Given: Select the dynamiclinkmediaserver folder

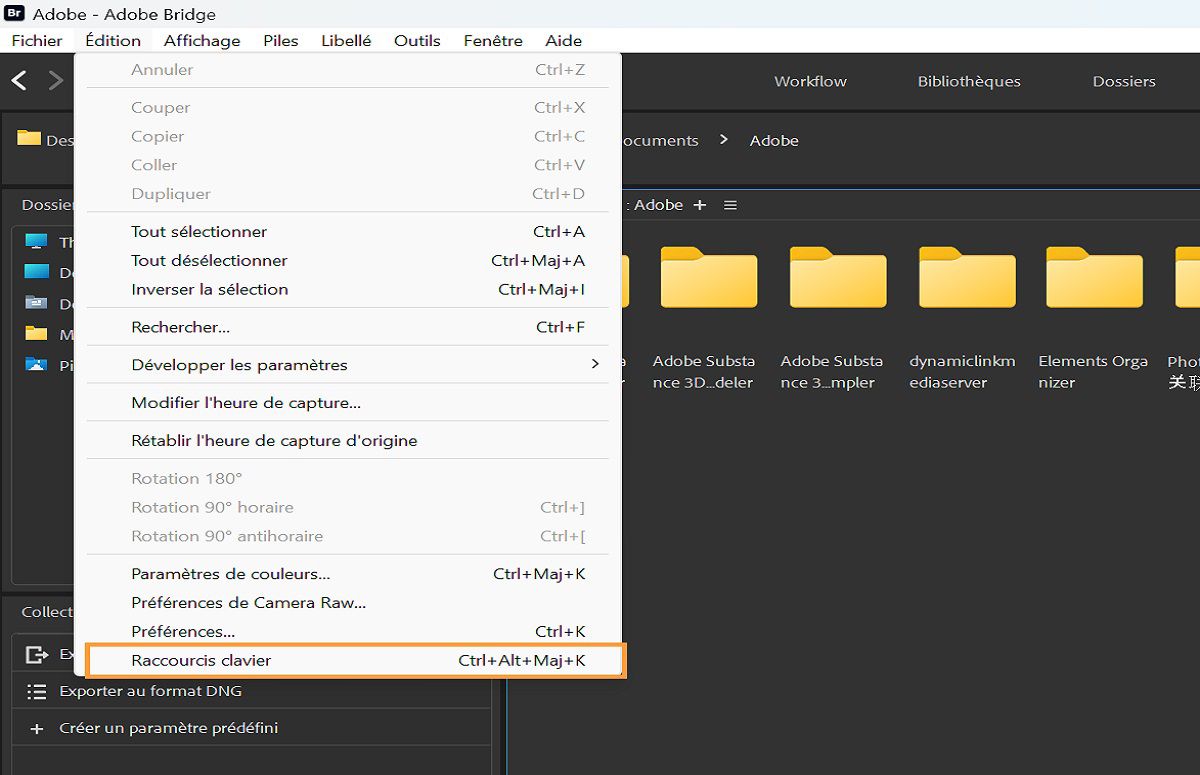Looking at the screenshot, I should point(967,277).
